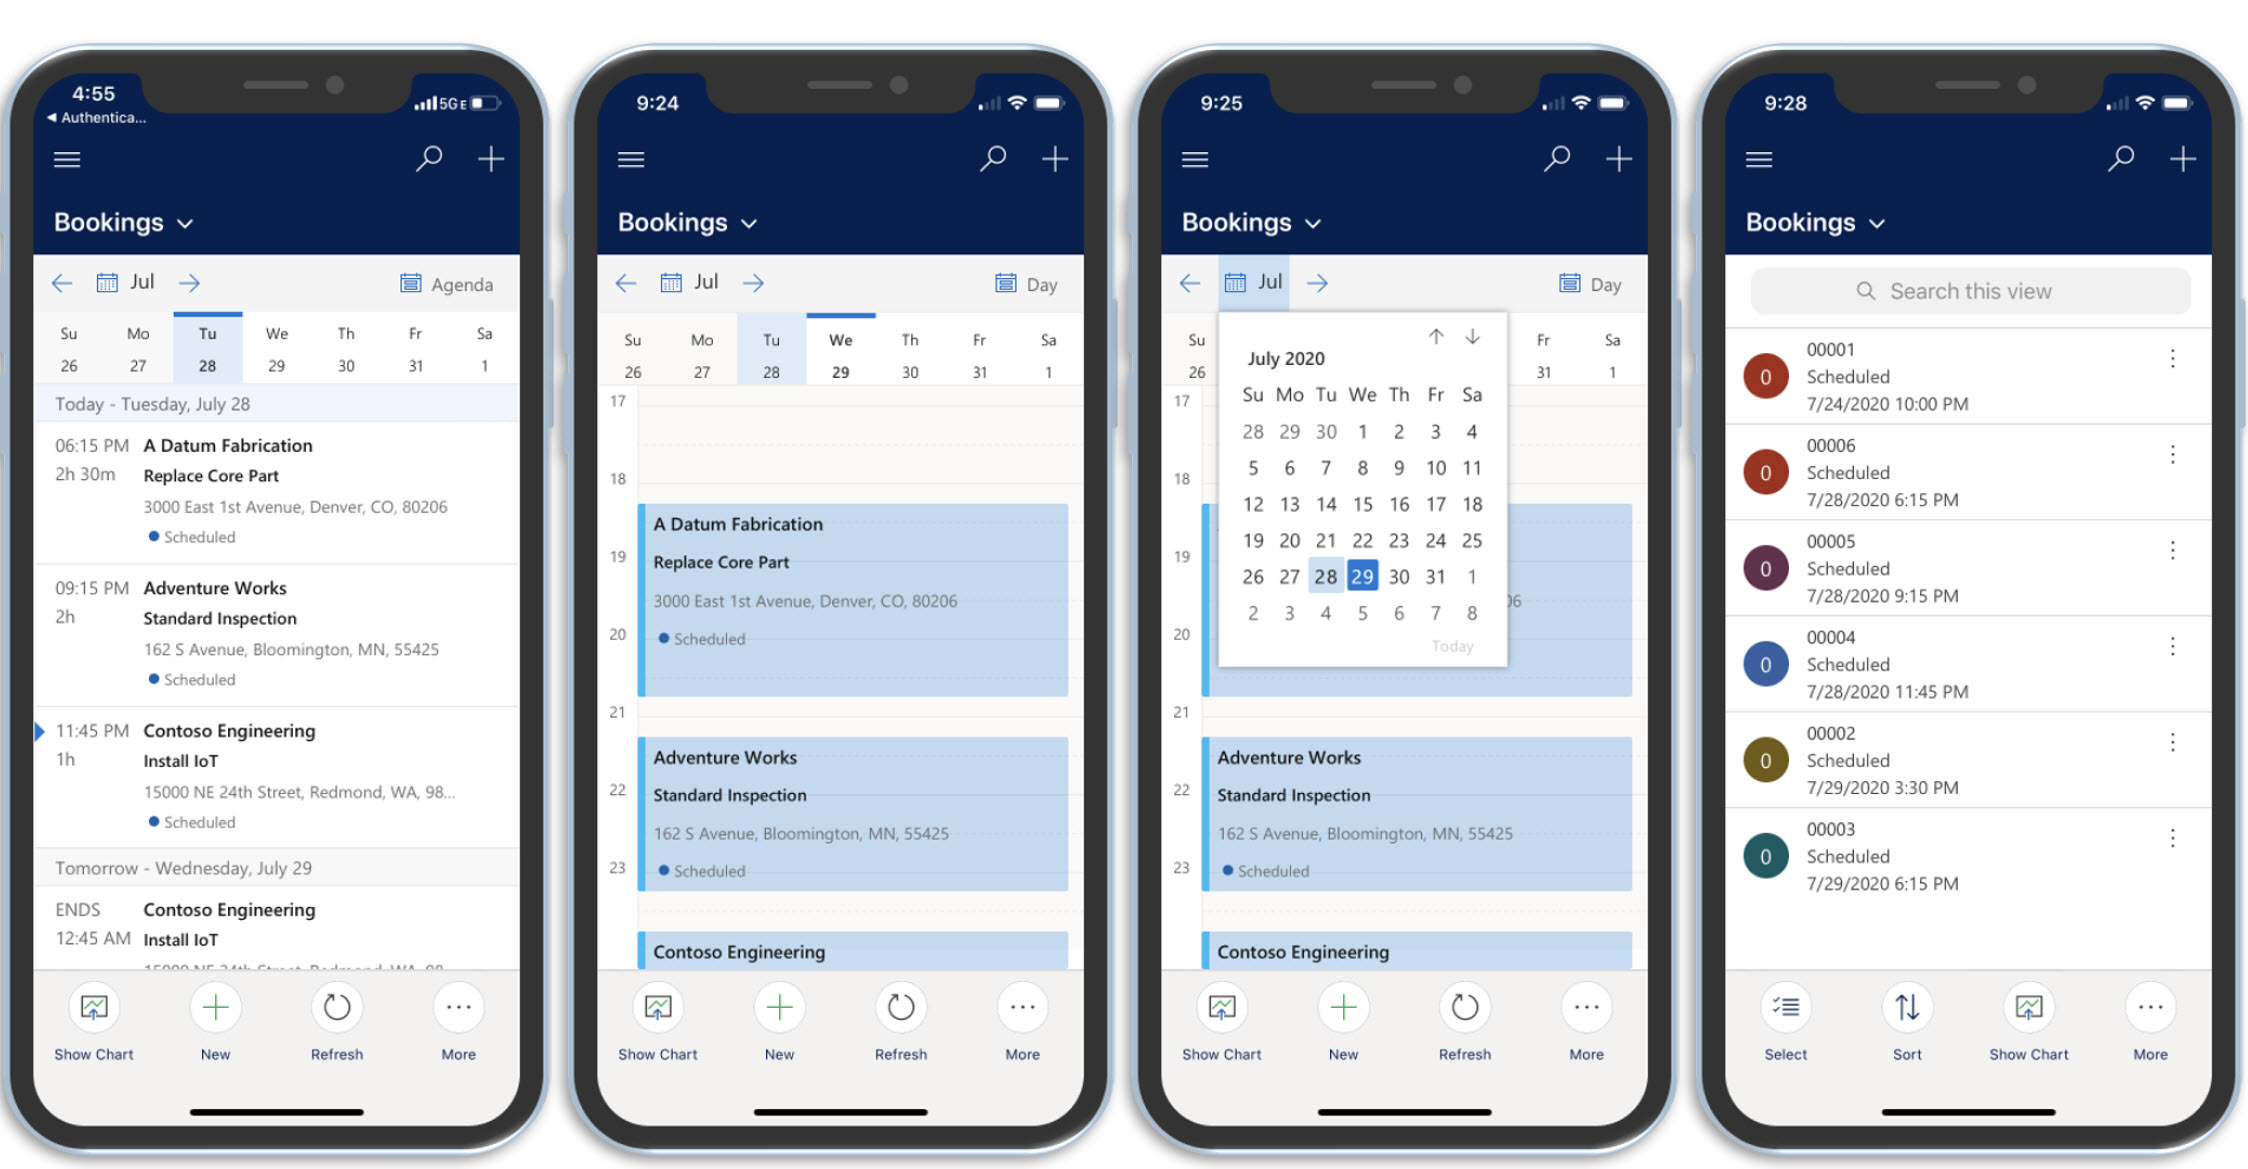Select July 29 on calendar
Viewport: 2248px width, 1169px height.
tap(1356, 576)
